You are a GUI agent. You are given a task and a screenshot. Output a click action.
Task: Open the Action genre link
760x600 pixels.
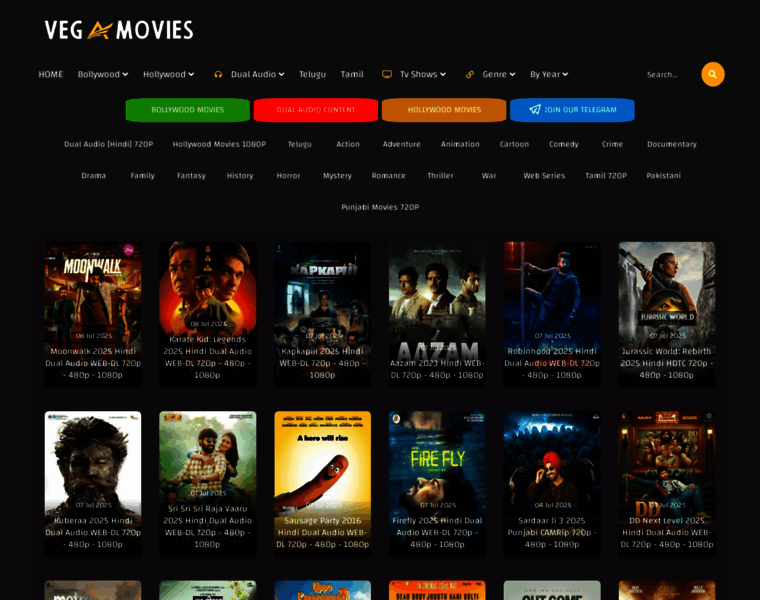point(348,144)
